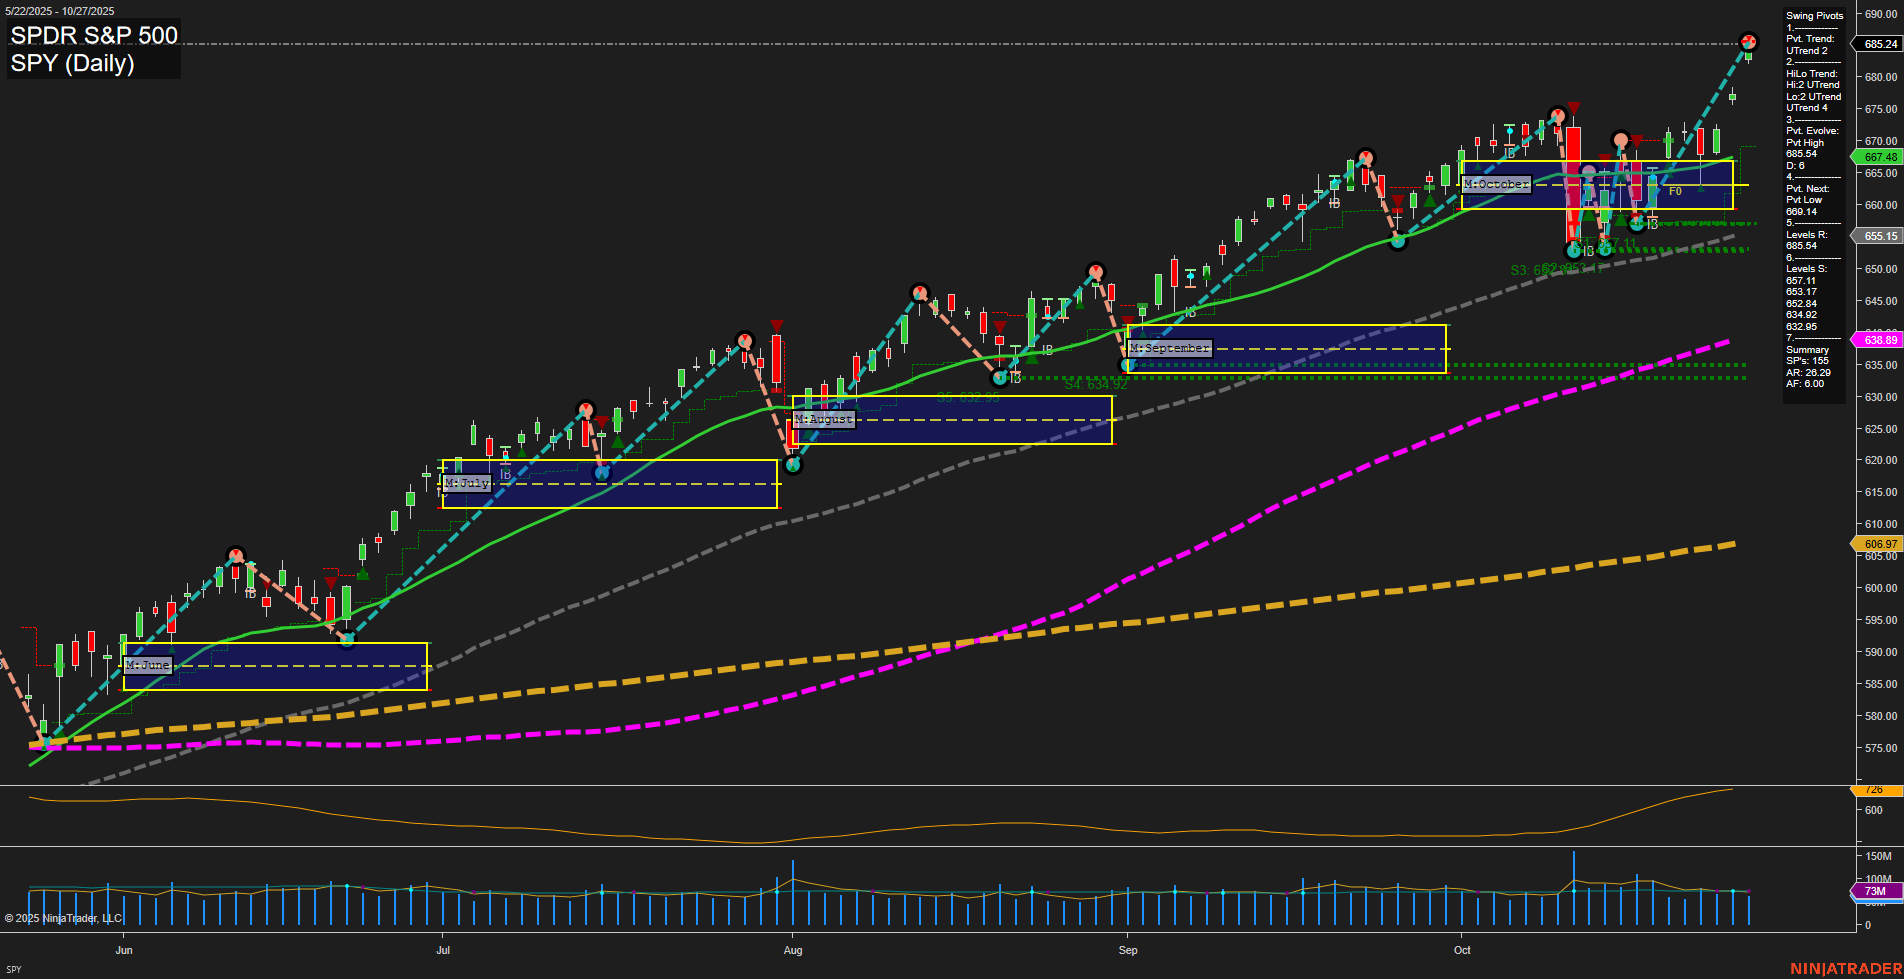The image size is (1904, 979).
Task: Select the mid-August pivot high circle
Action: coord(919,293)
